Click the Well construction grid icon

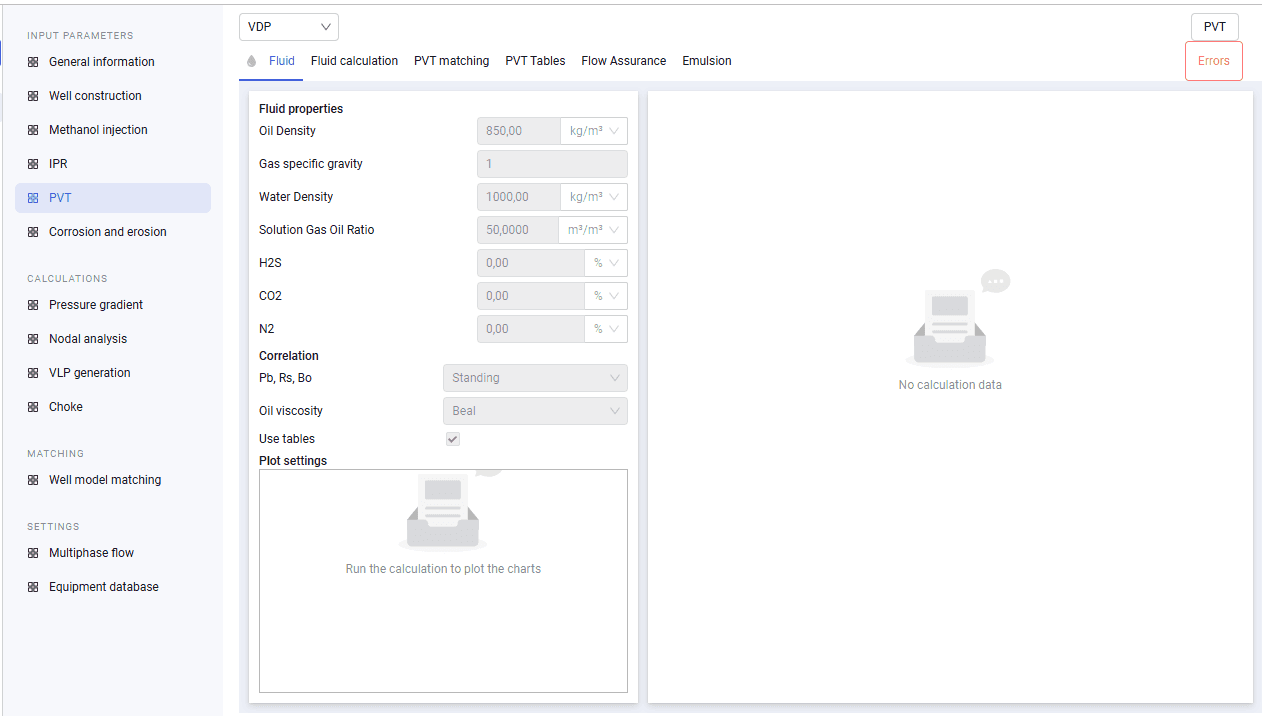33,96
